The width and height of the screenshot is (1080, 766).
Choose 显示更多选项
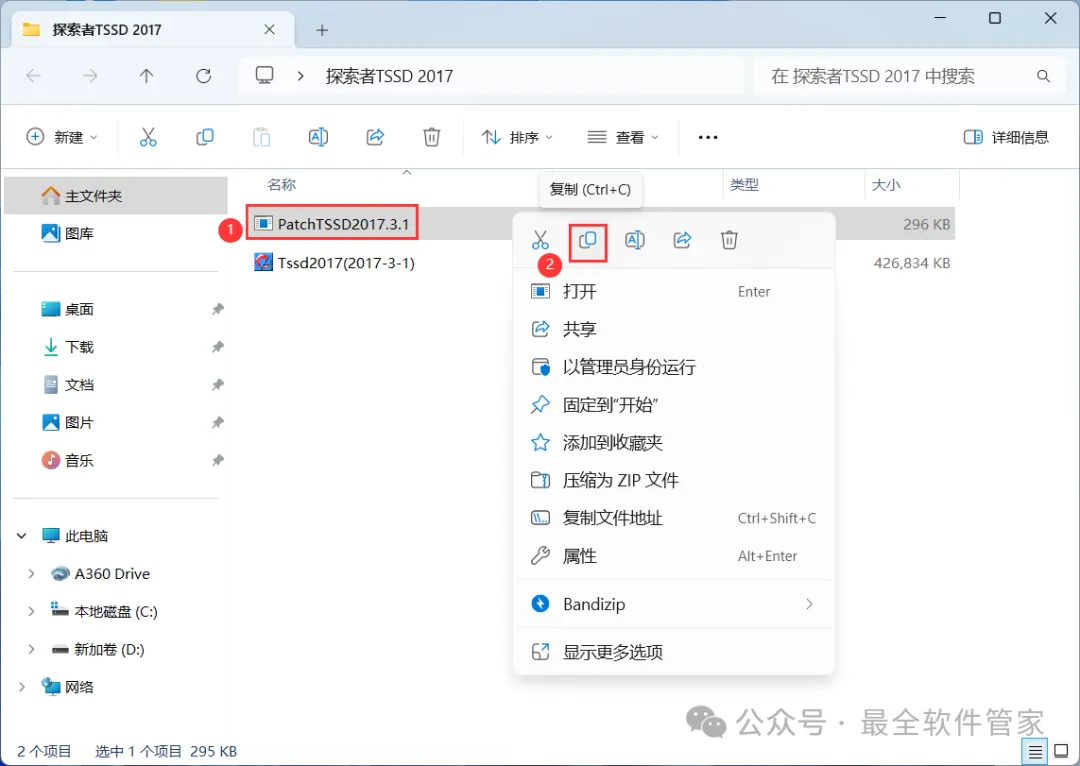point(674,652)
